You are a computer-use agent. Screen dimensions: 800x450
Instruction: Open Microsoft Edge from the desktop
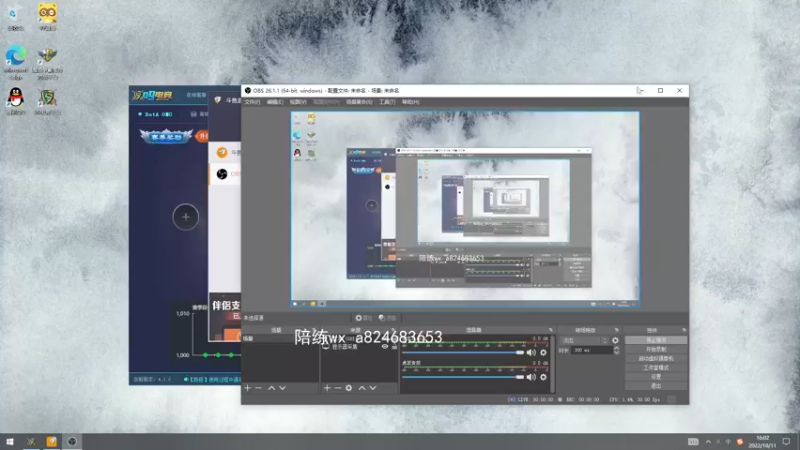click(16, 63)
